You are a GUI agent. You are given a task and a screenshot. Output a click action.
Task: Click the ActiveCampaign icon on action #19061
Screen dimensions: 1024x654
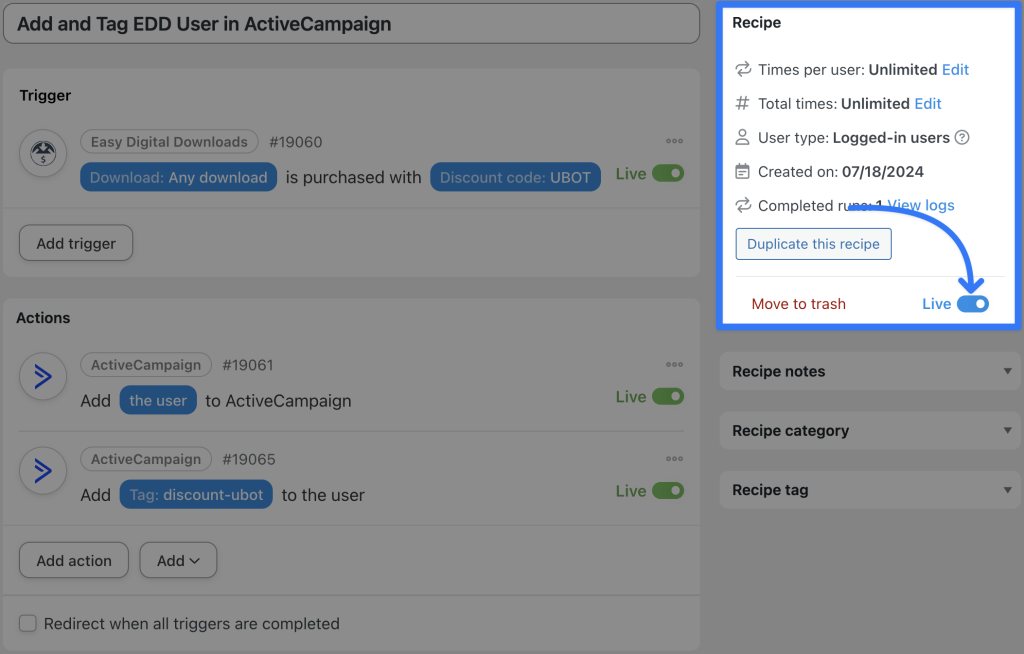[42, 377]
